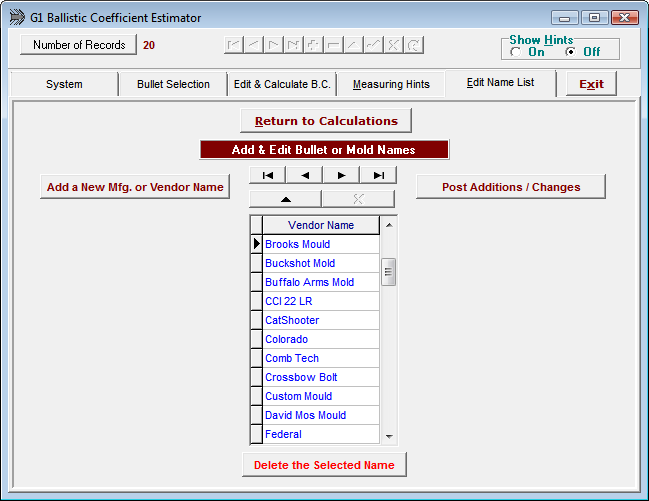
Task: Click the disabled post-edit checkmark icon
Action: tap(373, 45)
